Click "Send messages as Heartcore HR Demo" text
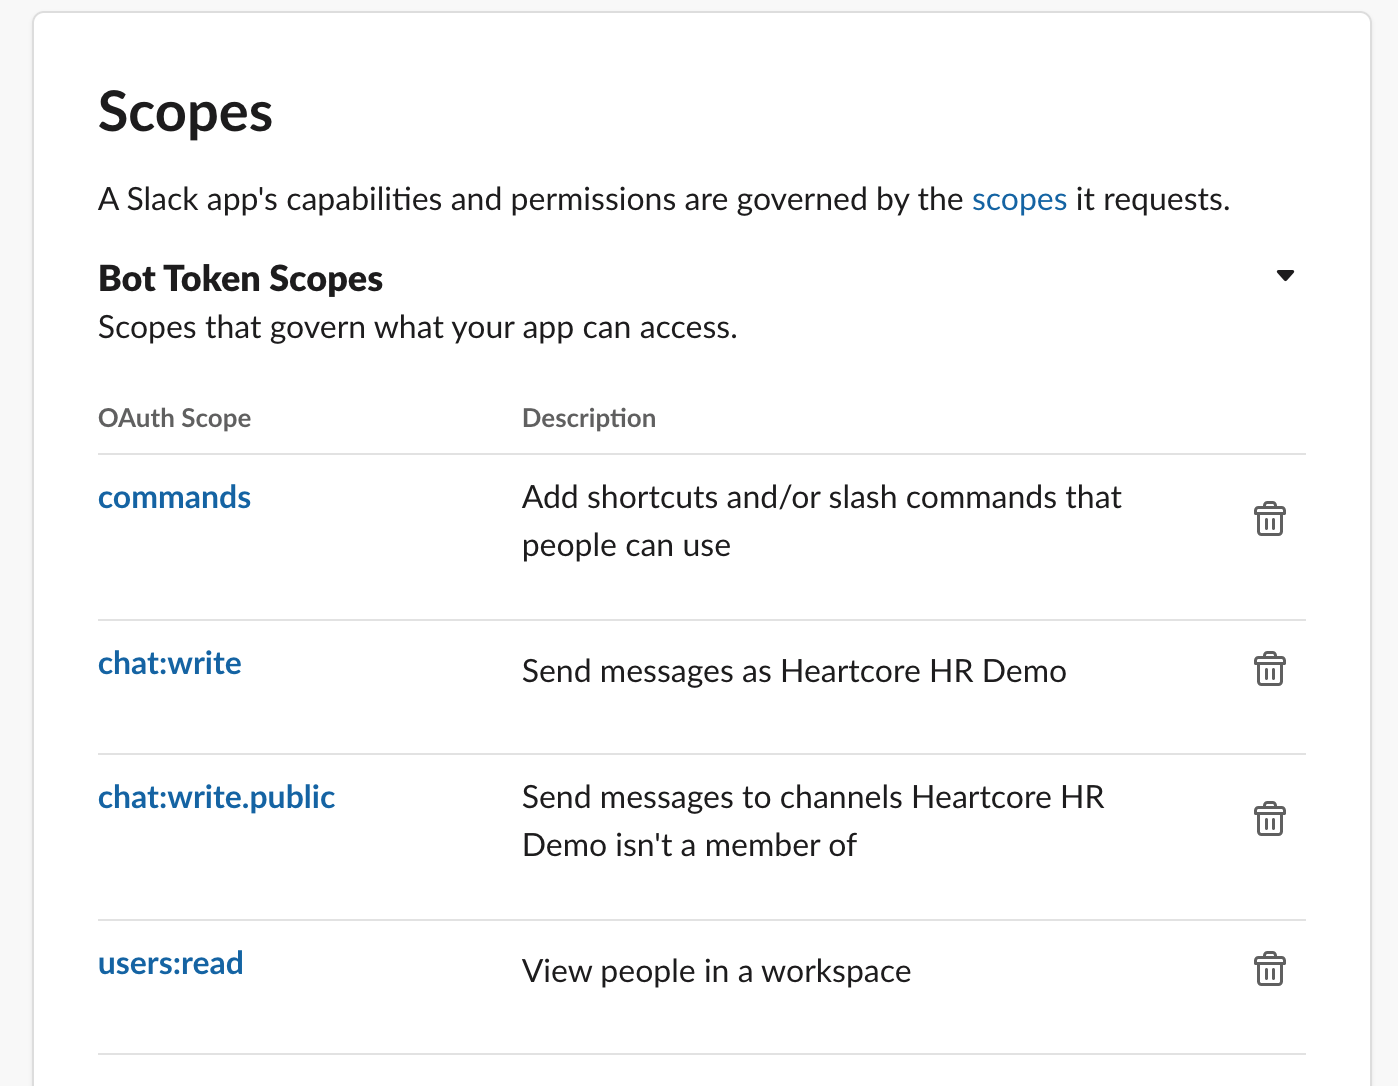Viewport: 1398px width, 1086px height. pos(794,671)
